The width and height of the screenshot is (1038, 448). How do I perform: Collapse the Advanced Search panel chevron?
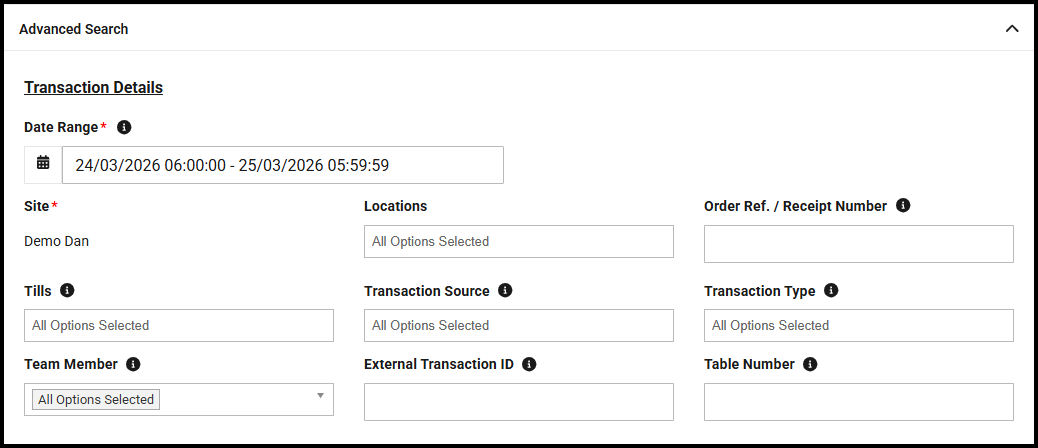tap(1012, 29)
